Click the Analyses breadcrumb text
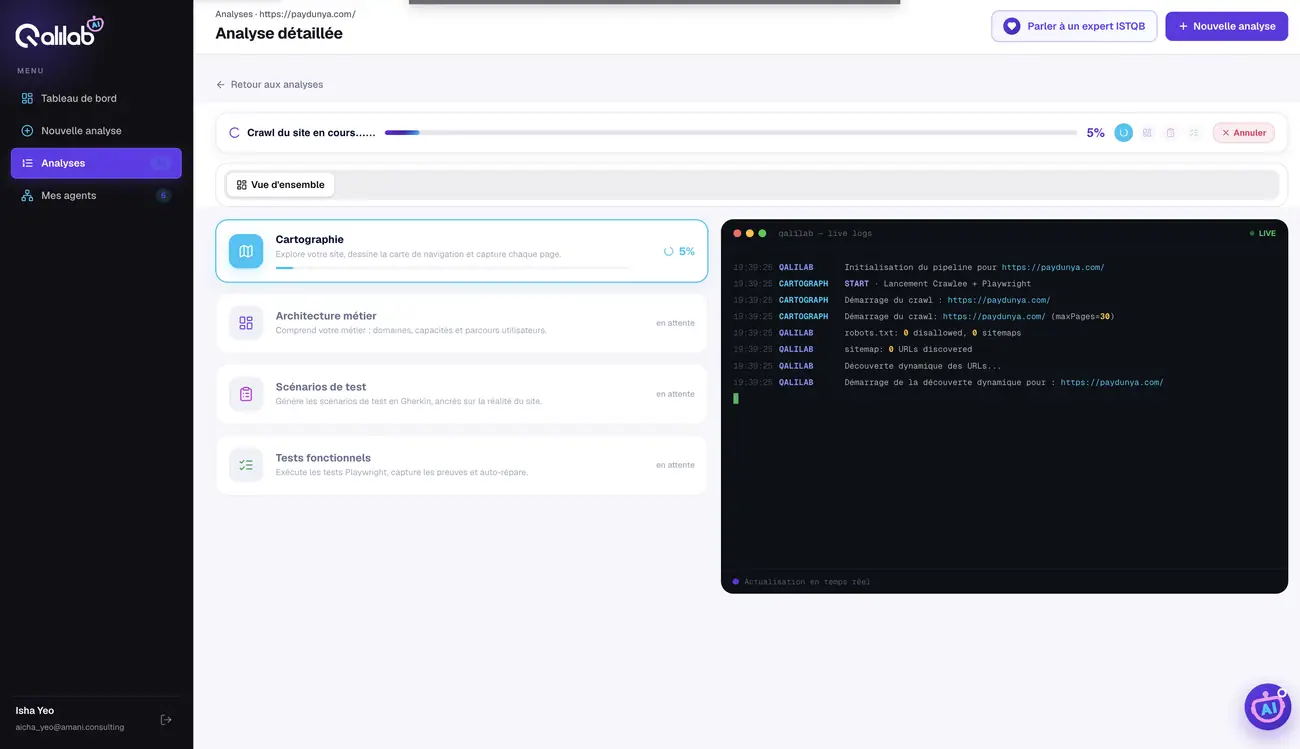This screenshot has height=749, width=1300. click(x=234, y=14)
